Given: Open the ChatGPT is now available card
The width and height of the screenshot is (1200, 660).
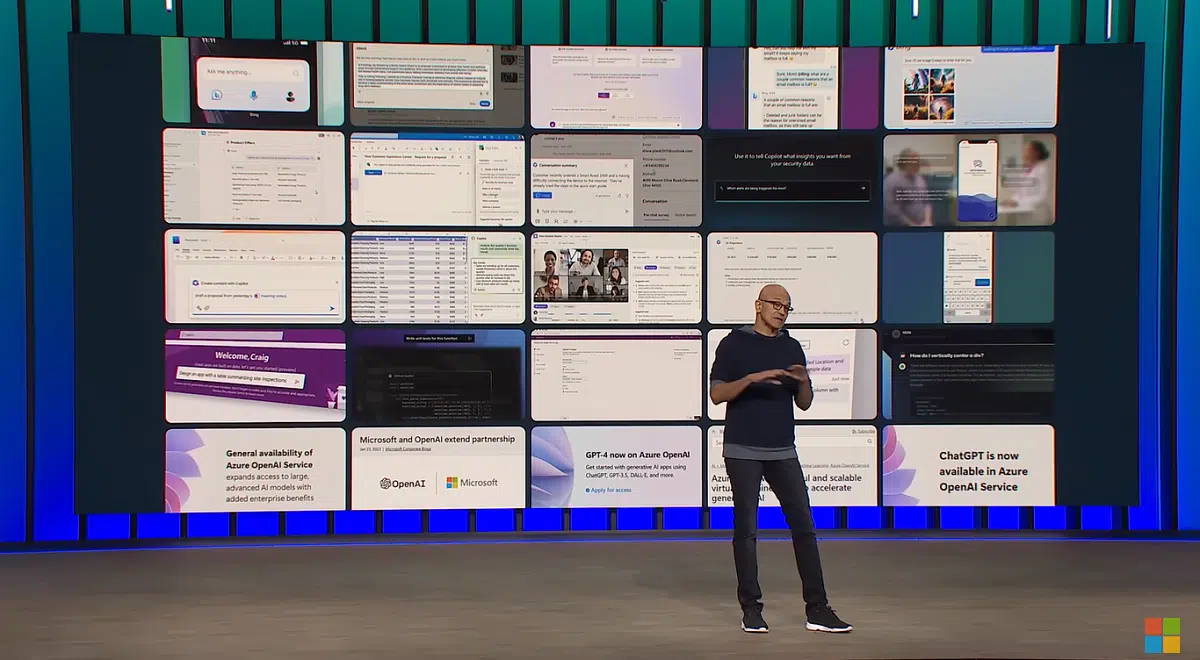Looking at the screenshot, I should click(968, 466).
